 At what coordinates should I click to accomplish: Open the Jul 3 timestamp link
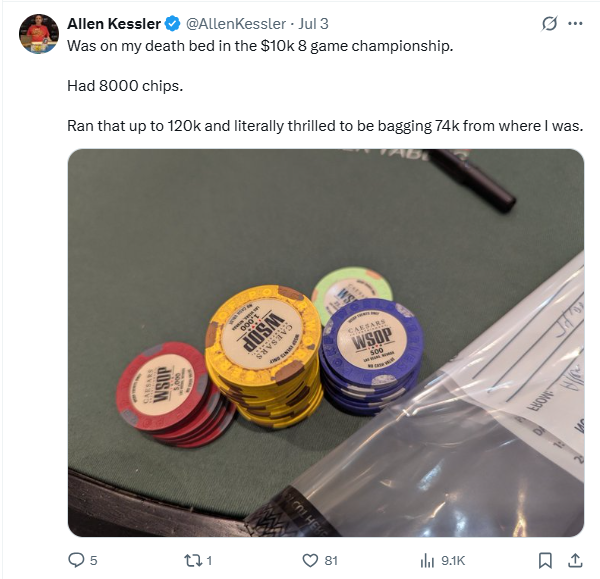[x=313, y=24]
